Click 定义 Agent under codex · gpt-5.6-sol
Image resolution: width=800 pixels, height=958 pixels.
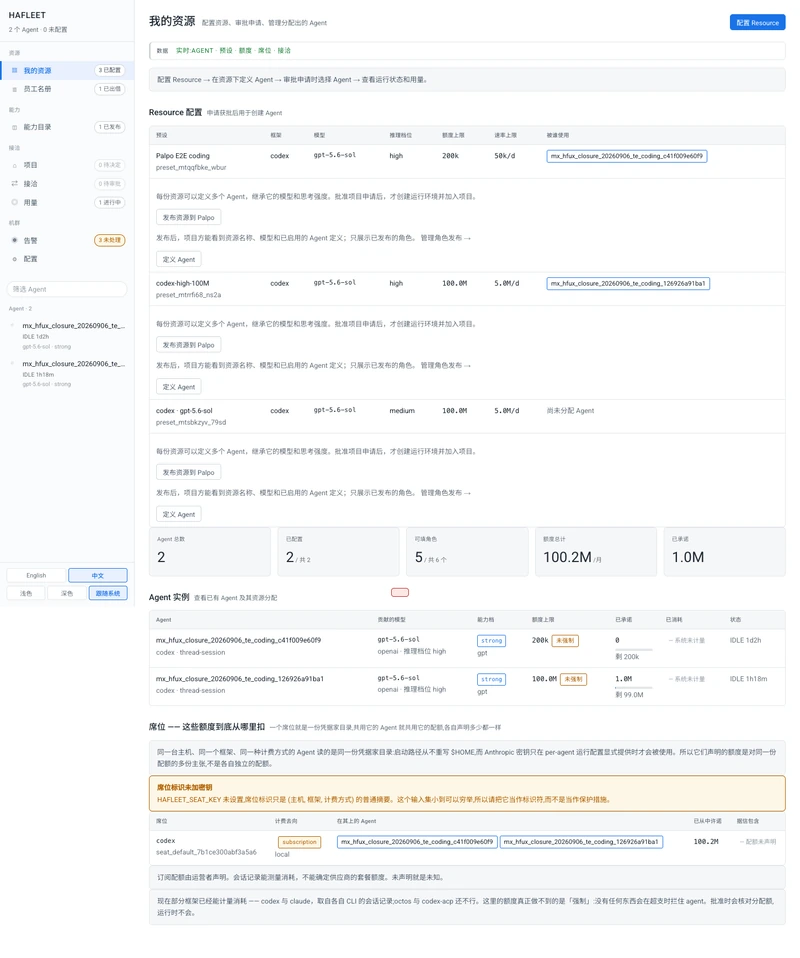pos(178,514)
